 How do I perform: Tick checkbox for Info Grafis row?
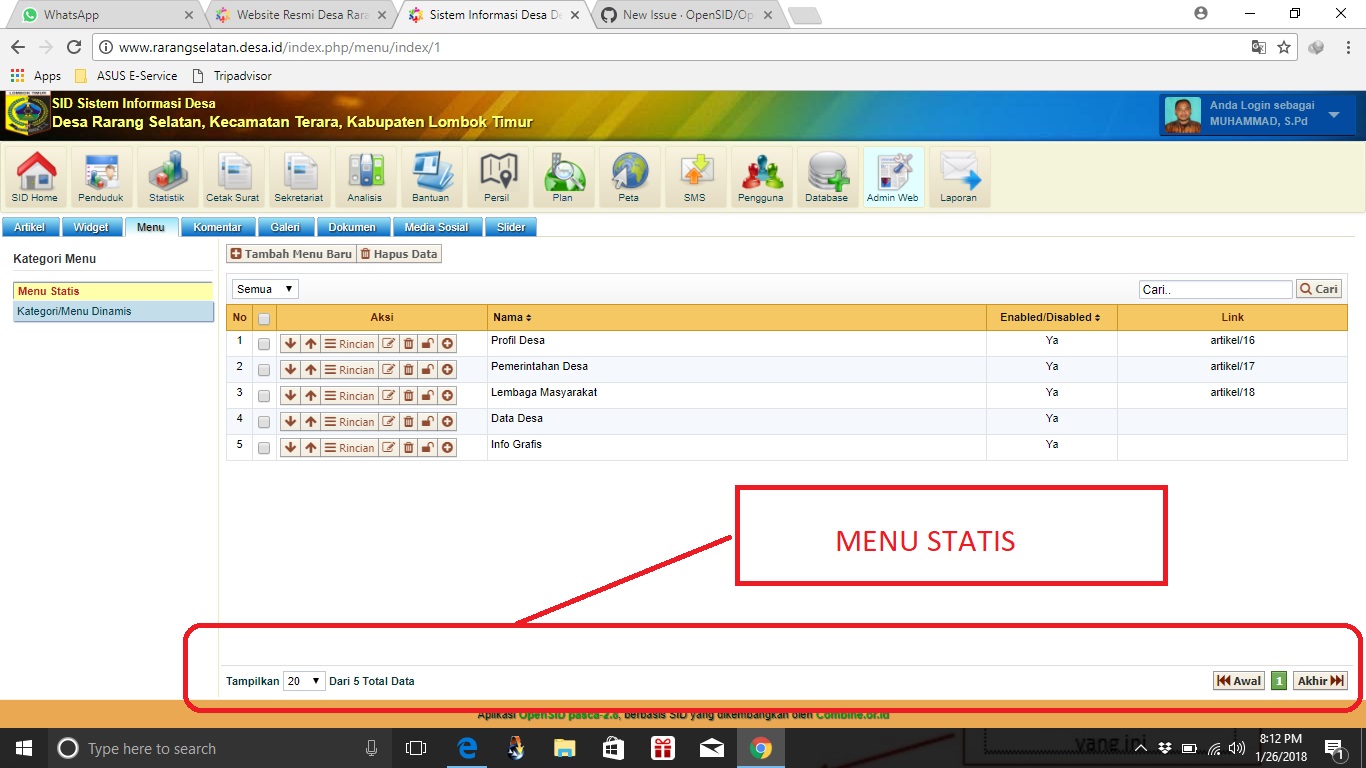tap(264, 448)
